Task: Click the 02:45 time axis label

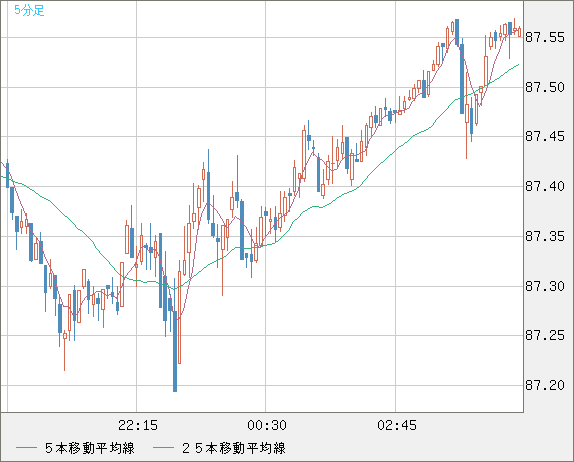Action: tap(397, 425)
